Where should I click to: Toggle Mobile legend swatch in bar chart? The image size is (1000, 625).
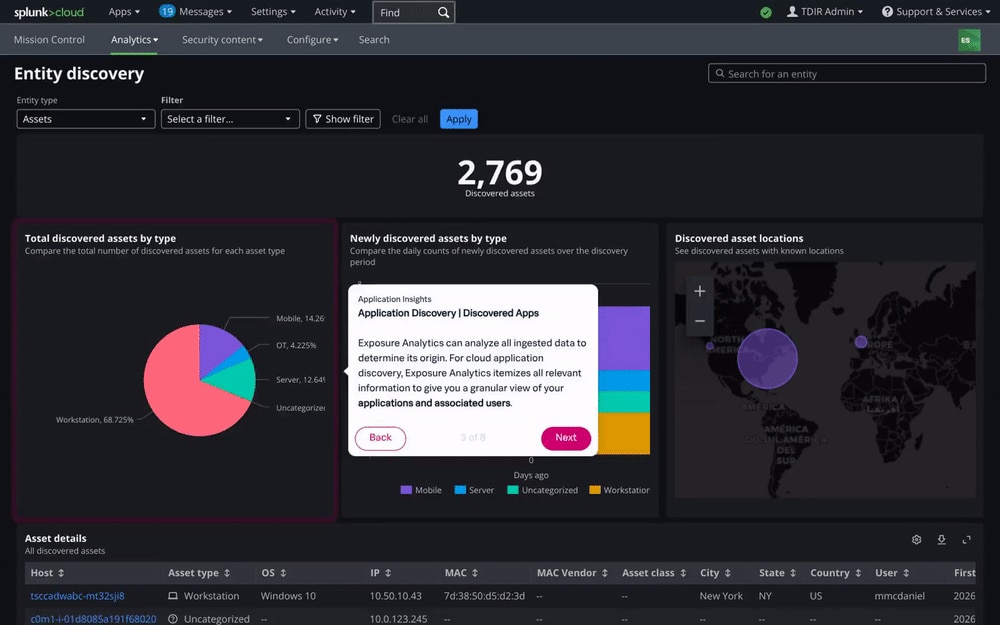coord(406,490)
